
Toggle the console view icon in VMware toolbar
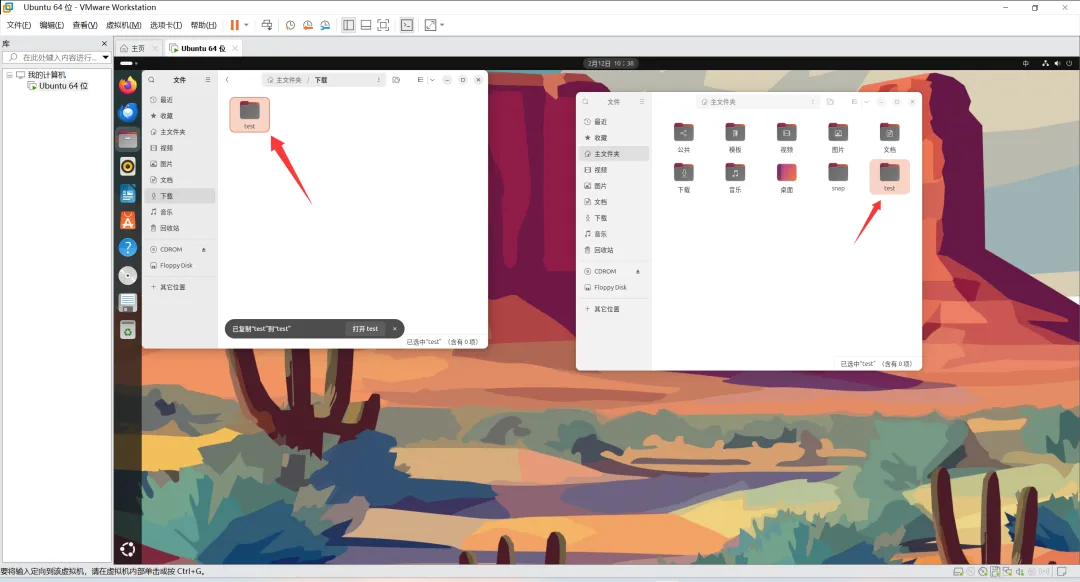(407, 25)
